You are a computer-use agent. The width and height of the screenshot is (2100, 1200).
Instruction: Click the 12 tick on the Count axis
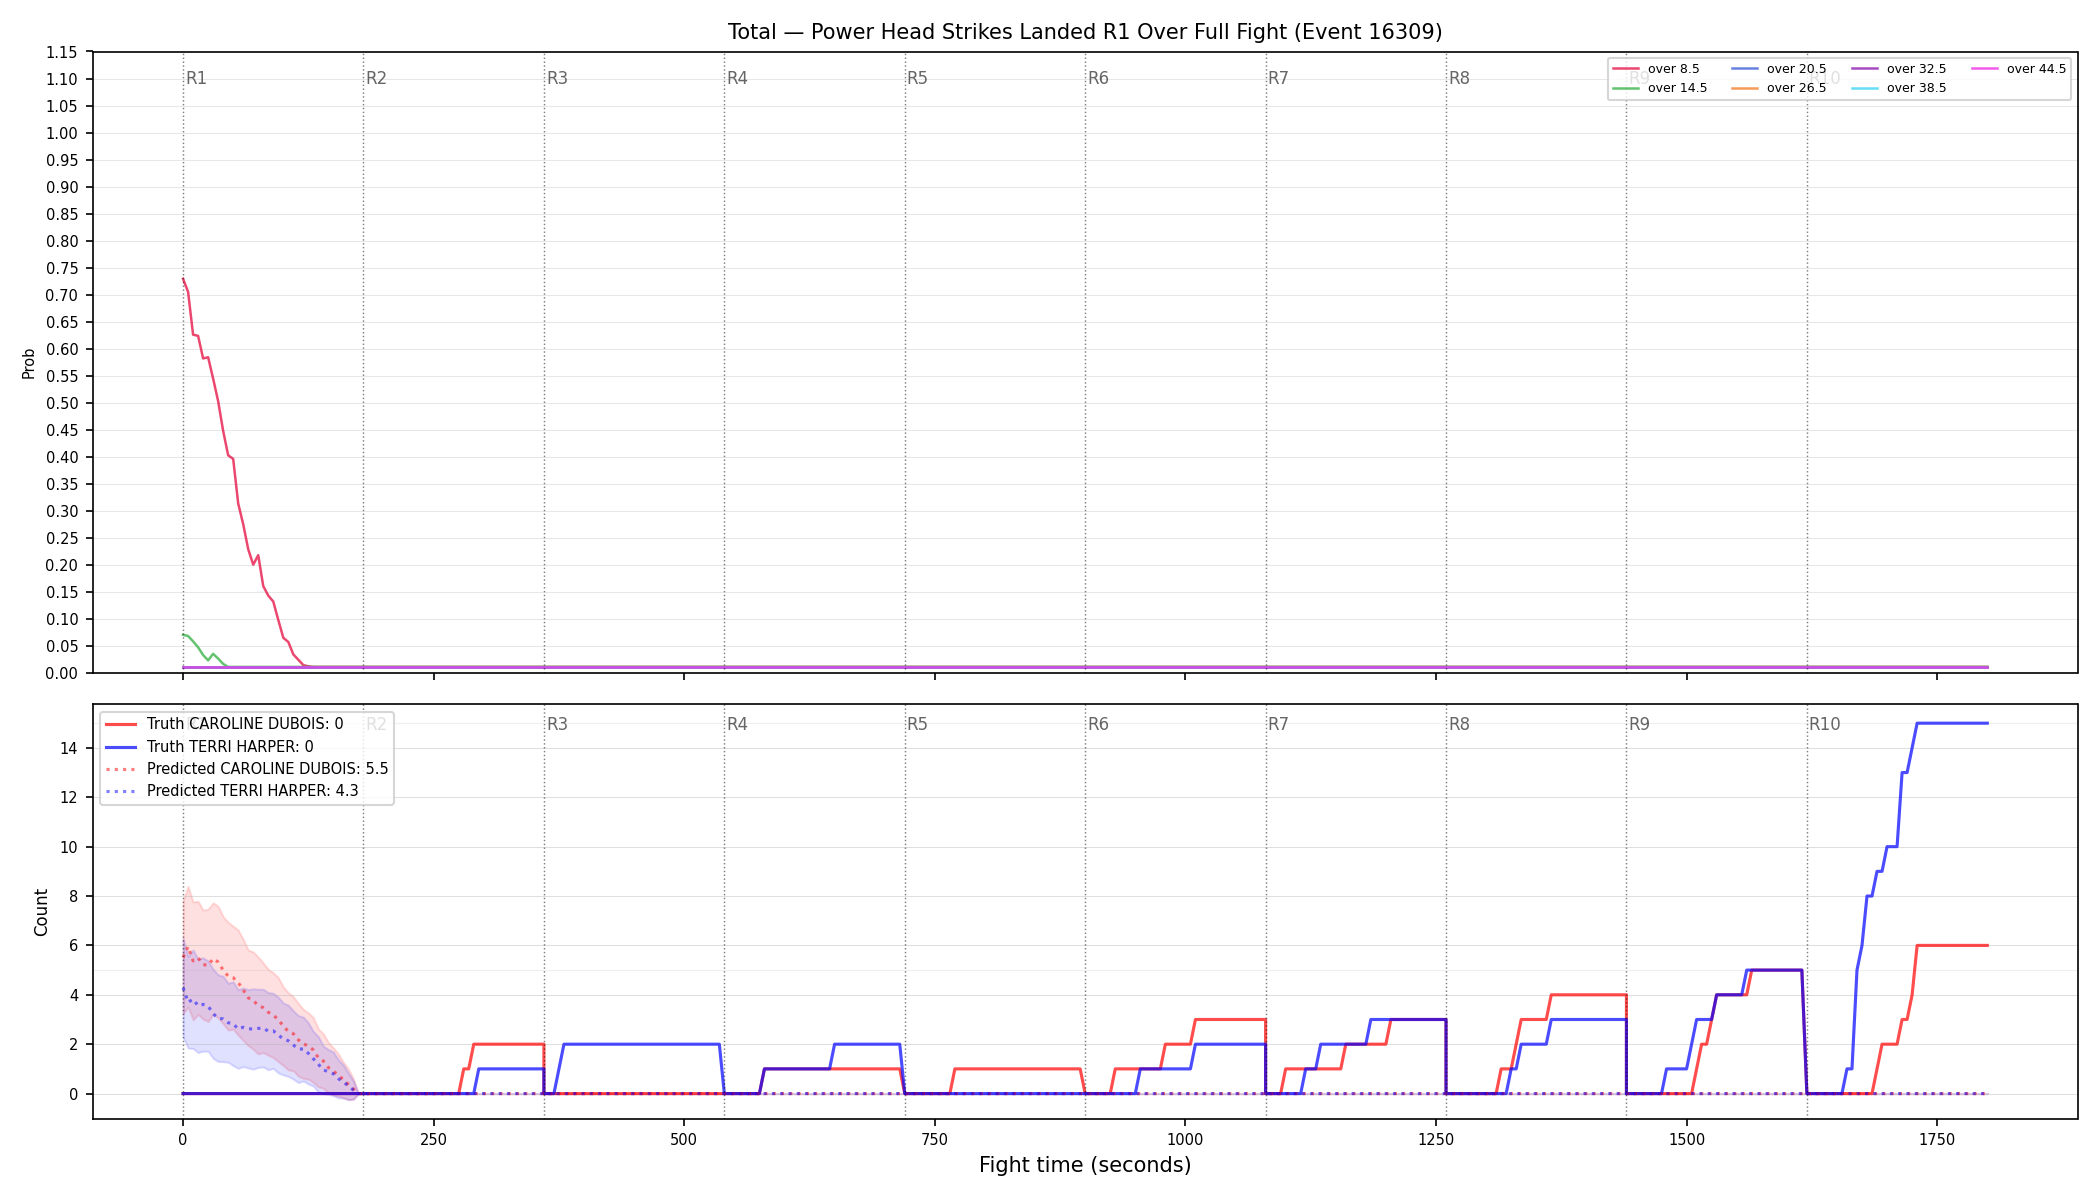69,797
